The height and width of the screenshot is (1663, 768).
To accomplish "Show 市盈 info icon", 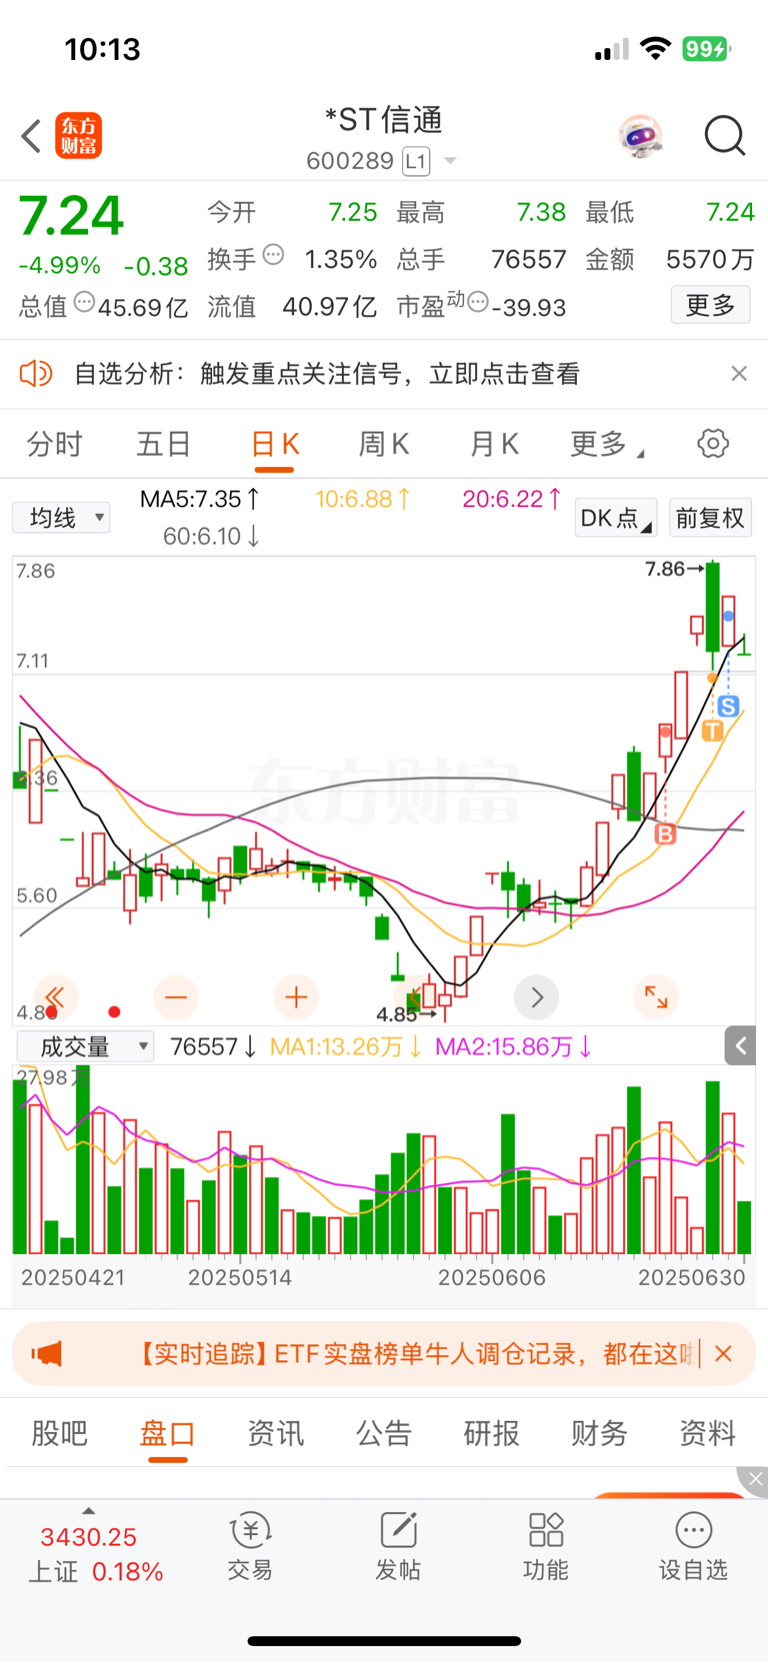I will [x=478, y=302].
